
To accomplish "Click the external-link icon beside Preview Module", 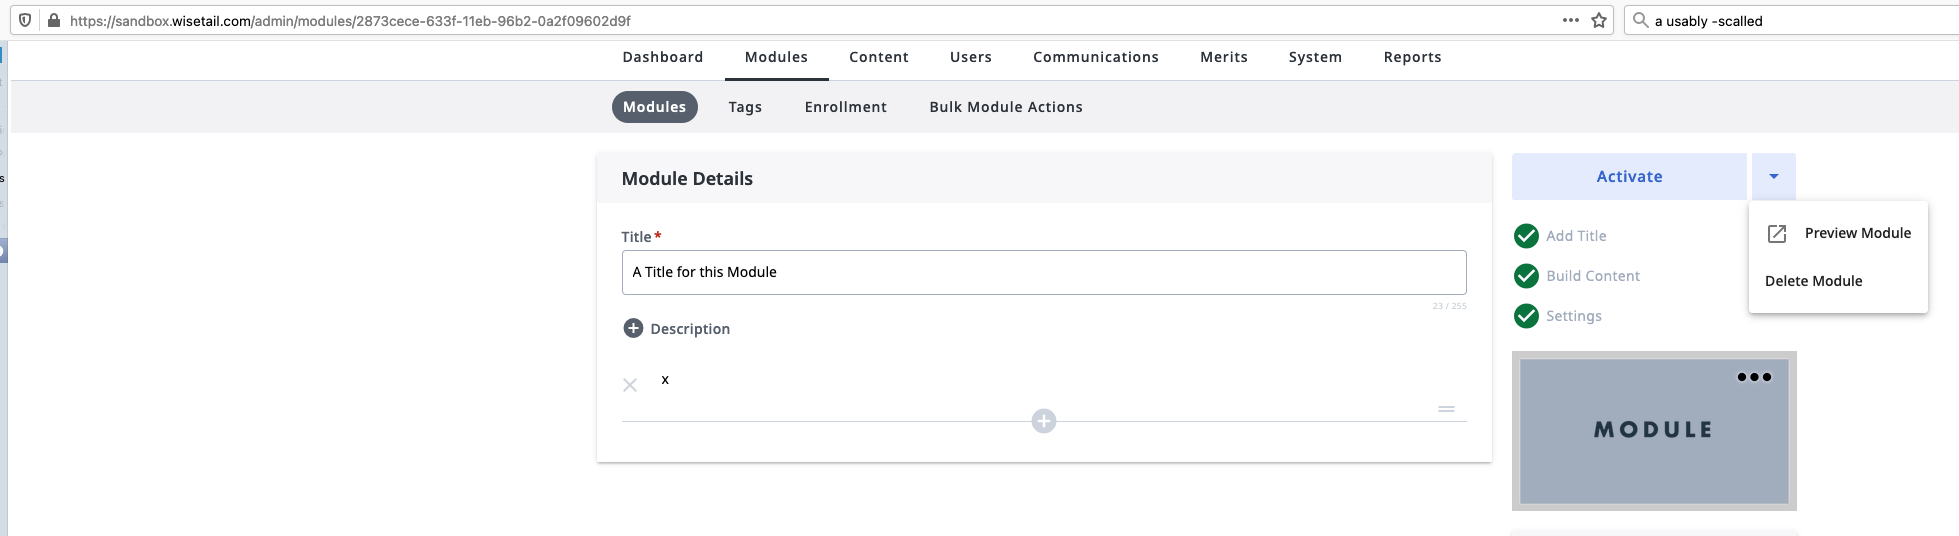I will (1777, 233).
